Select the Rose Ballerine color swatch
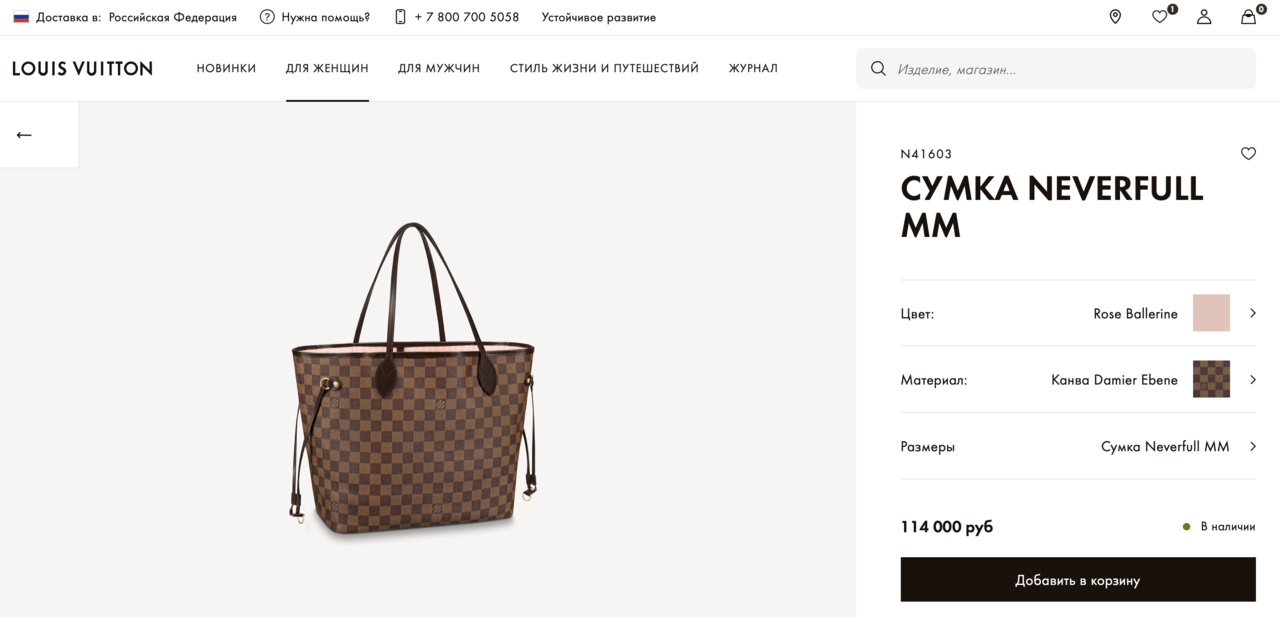 tap(1211, 313)
